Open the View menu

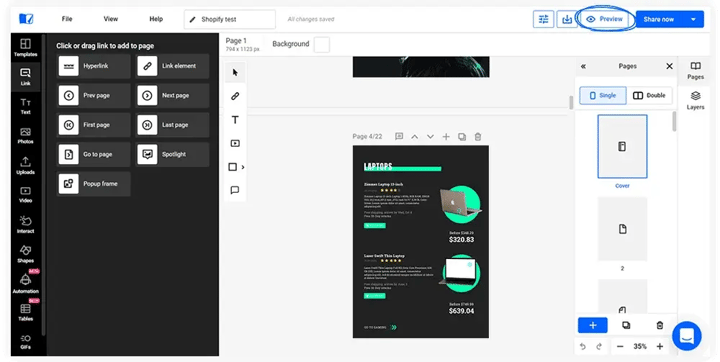111,19
